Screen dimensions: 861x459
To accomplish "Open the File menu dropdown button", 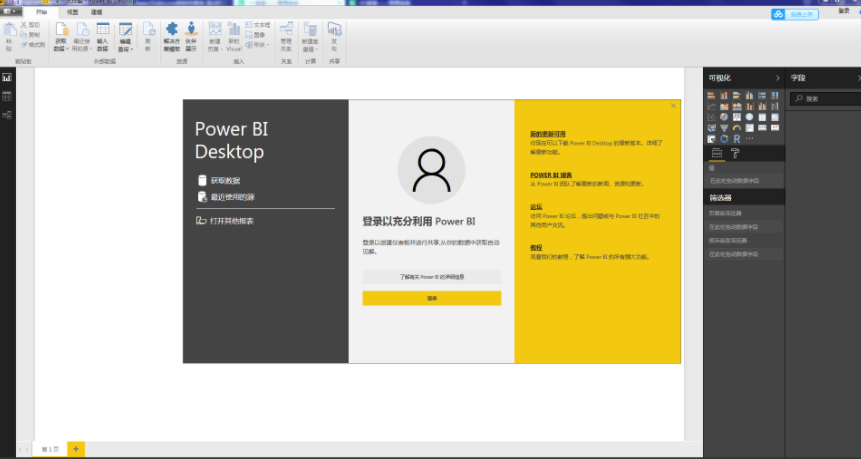I will point(11,12).
